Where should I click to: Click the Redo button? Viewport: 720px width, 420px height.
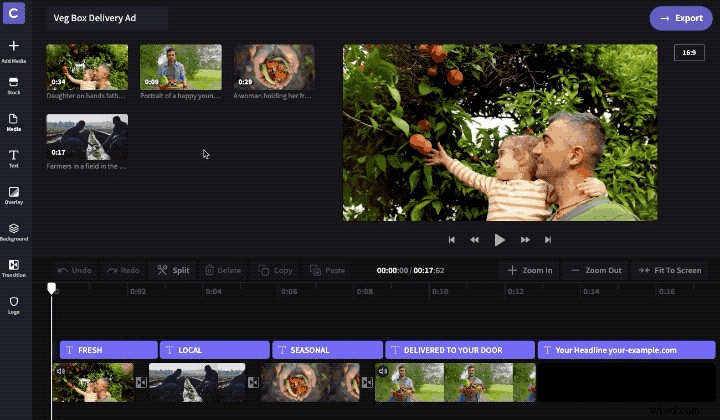123,270
